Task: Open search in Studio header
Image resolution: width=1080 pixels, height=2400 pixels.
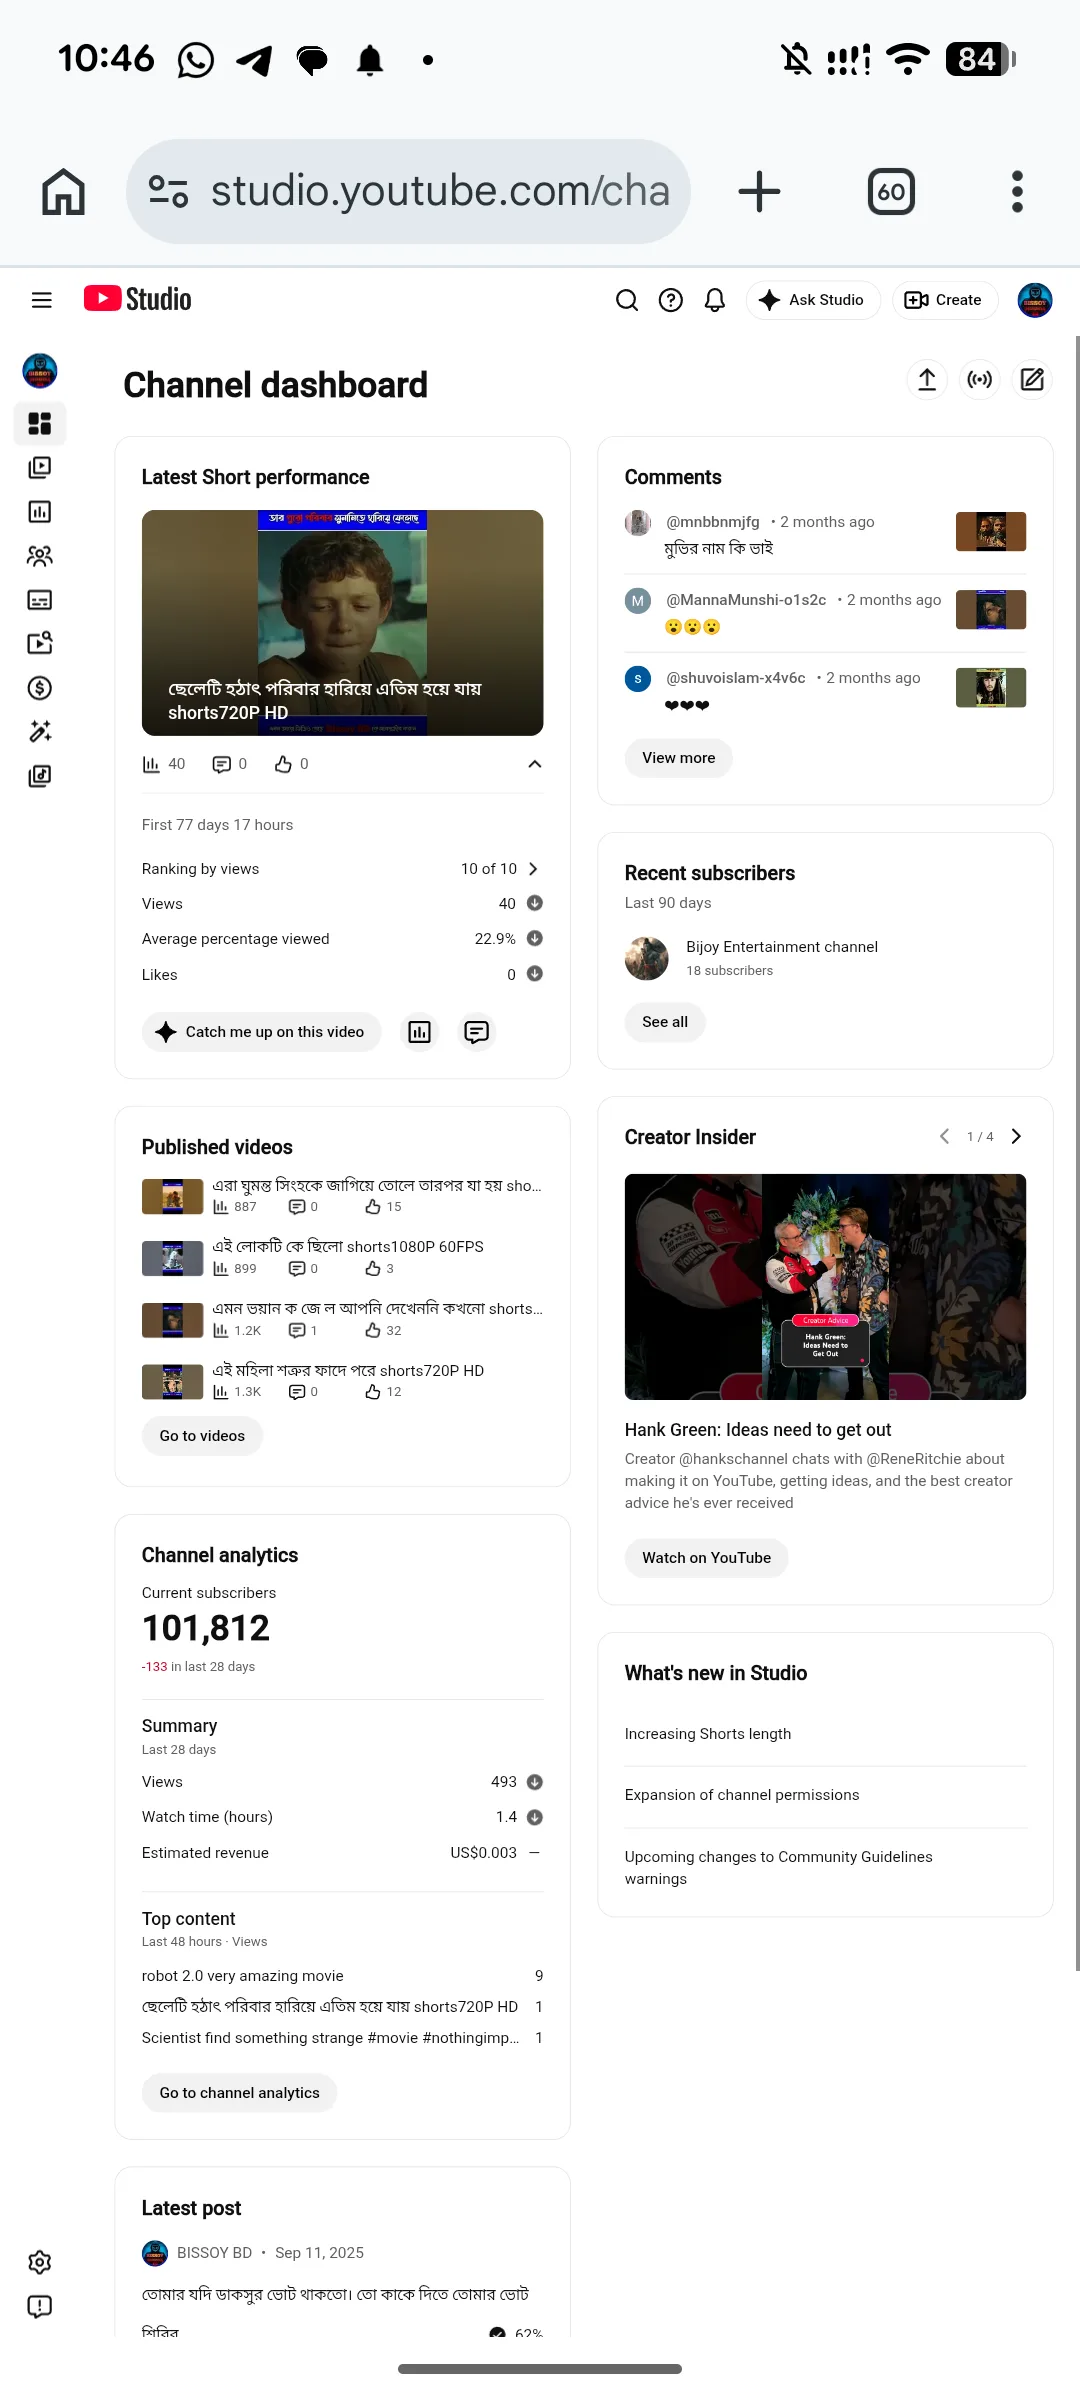Action: coord(627,300)
